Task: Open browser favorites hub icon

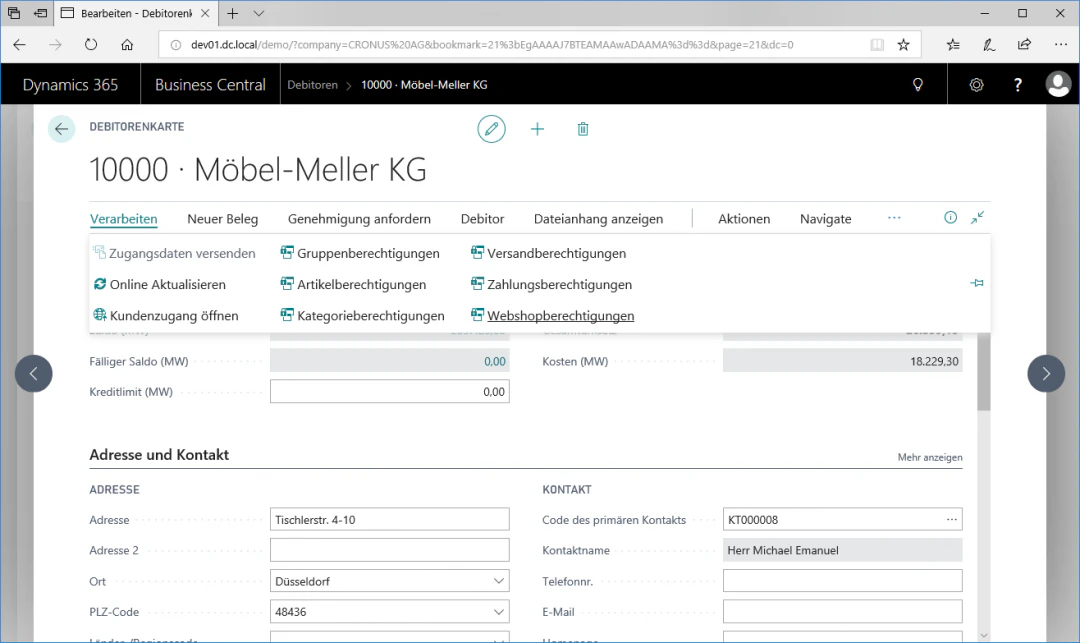Action: (953, 45)
